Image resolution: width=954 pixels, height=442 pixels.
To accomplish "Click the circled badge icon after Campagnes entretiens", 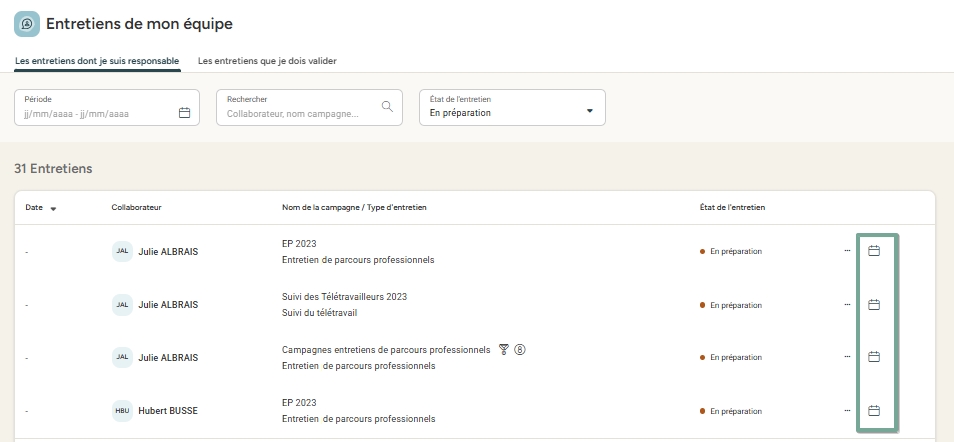I will (520, 350).
